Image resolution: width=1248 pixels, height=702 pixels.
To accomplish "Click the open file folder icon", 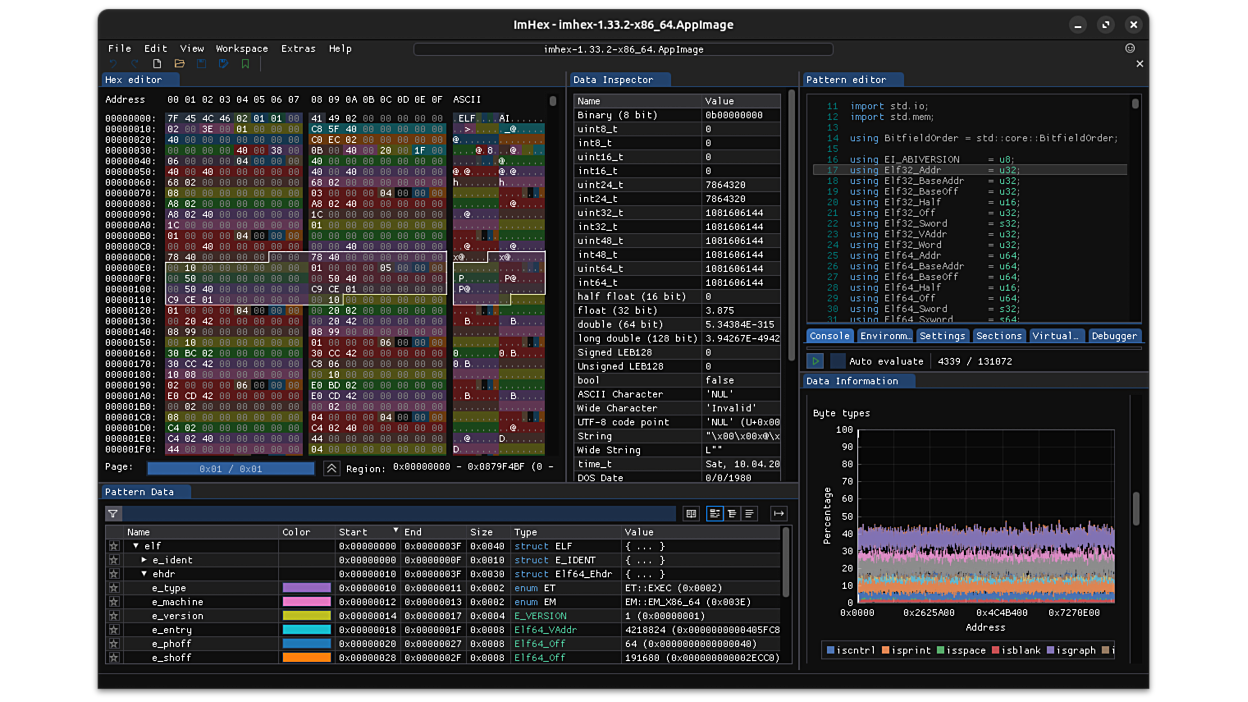I will pyautogui.click(x=179, y=64).
